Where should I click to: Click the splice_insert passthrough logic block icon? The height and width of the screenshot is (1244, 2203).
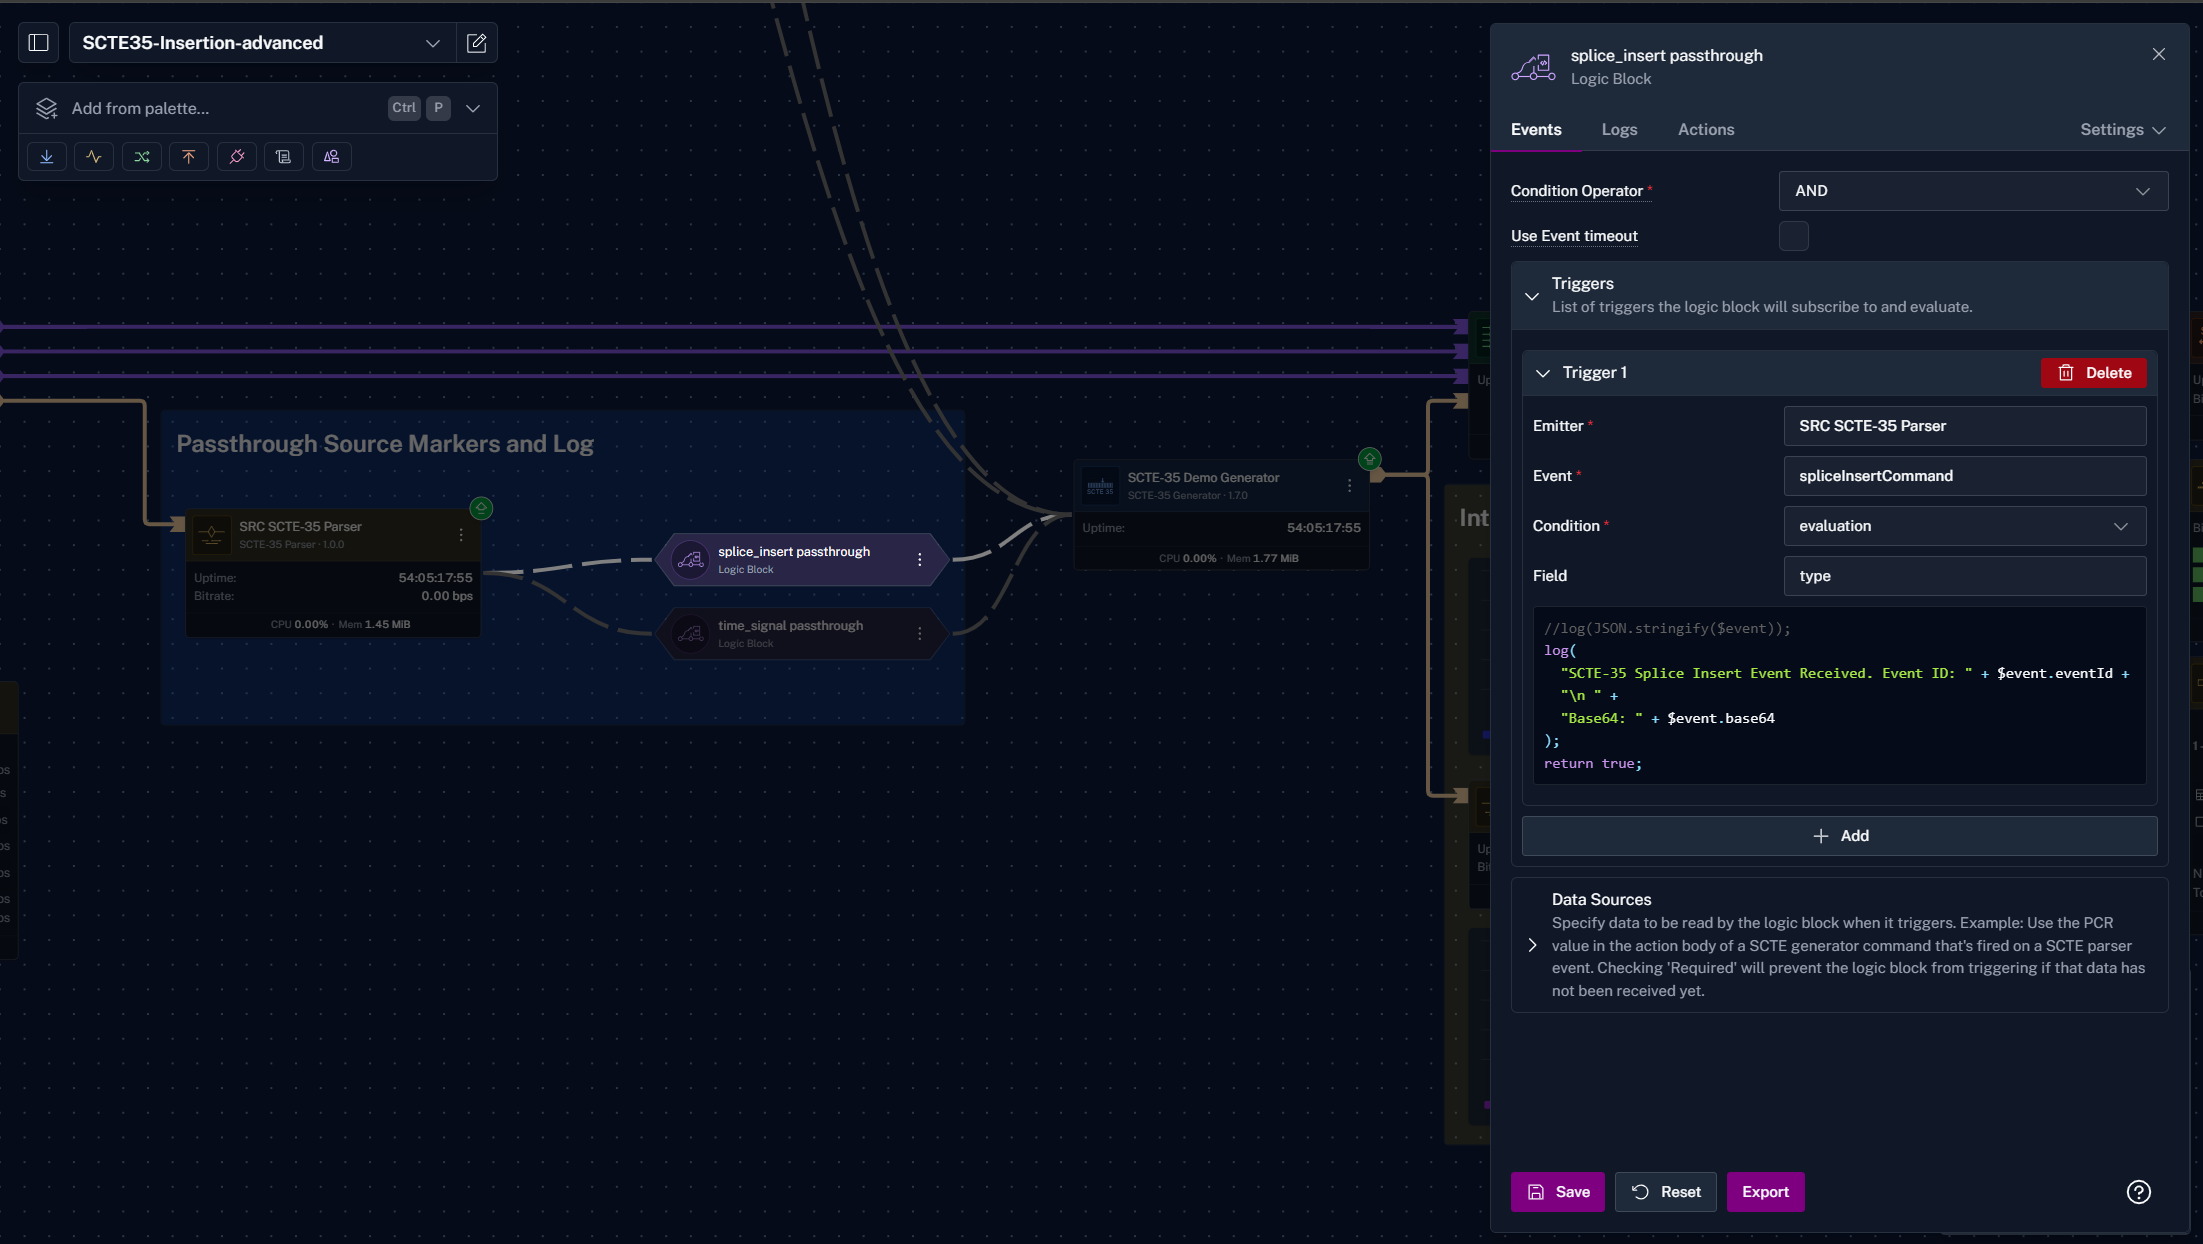coord(691,560)
